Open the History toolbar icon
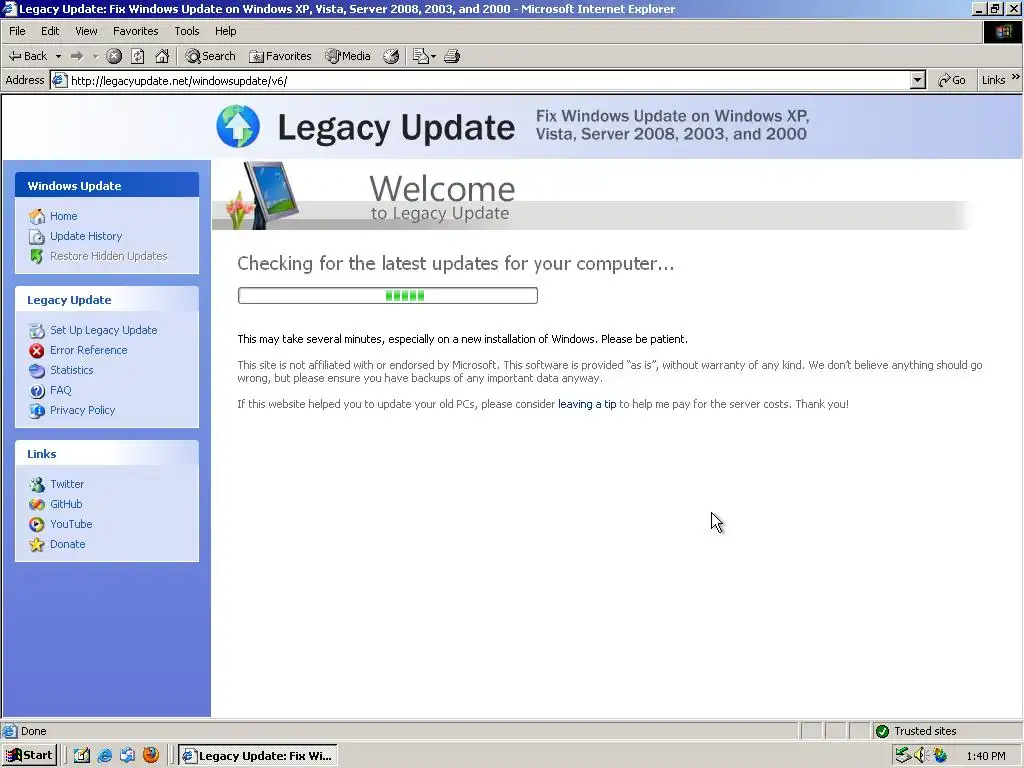This screenshot has width=1024, height=768. point(391,56)
